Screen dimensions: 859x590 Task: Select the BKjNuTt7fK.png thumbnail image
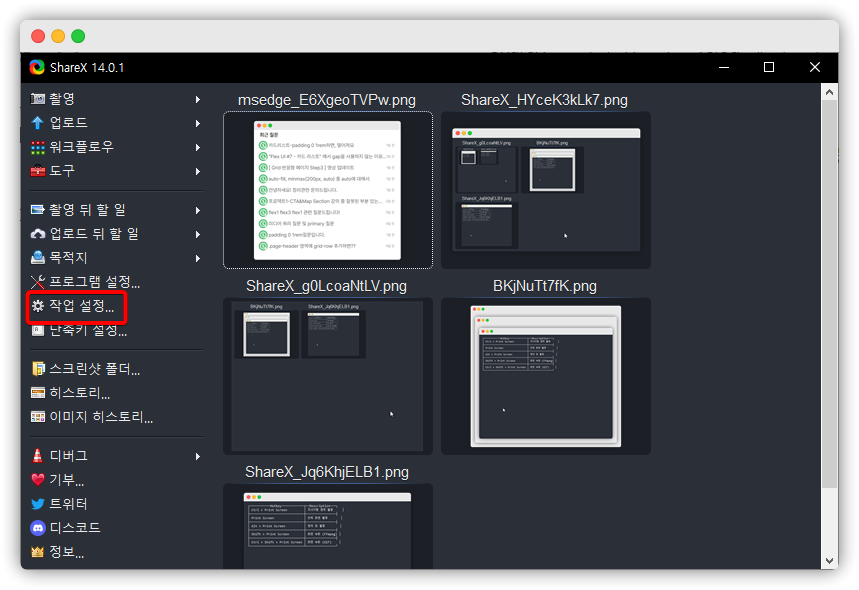[x=546, y=376]
